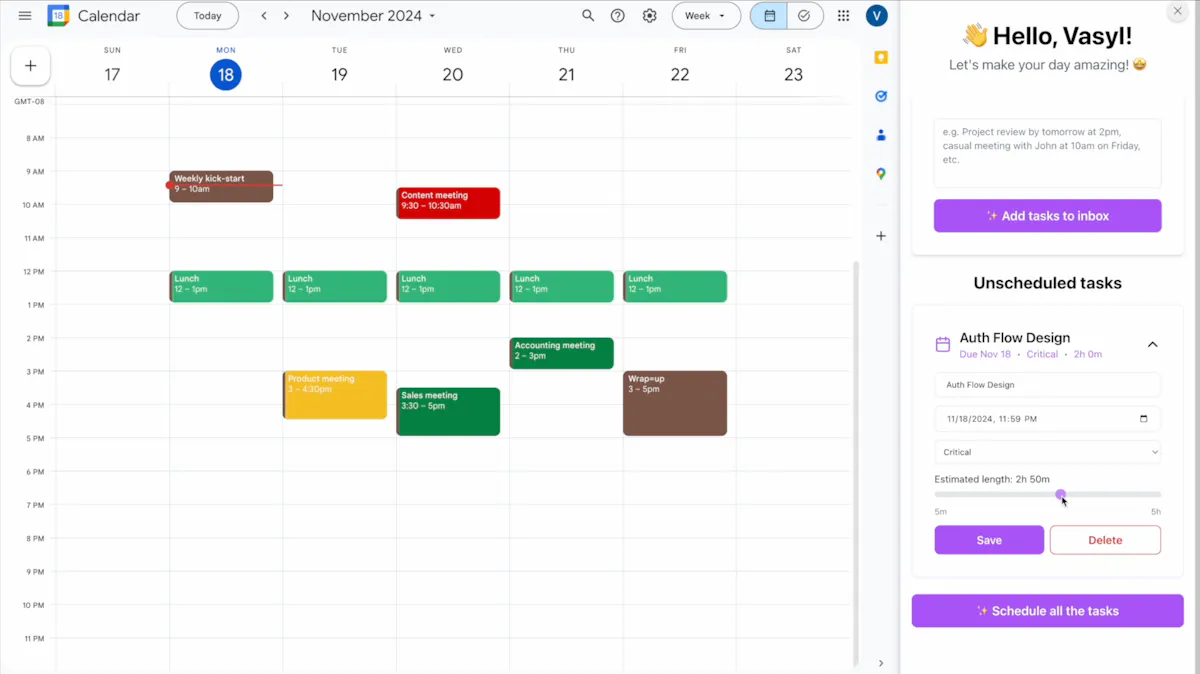Click Schedule all the tasks
This screenshot has width=1200, height=674.
coord(1047,611)
